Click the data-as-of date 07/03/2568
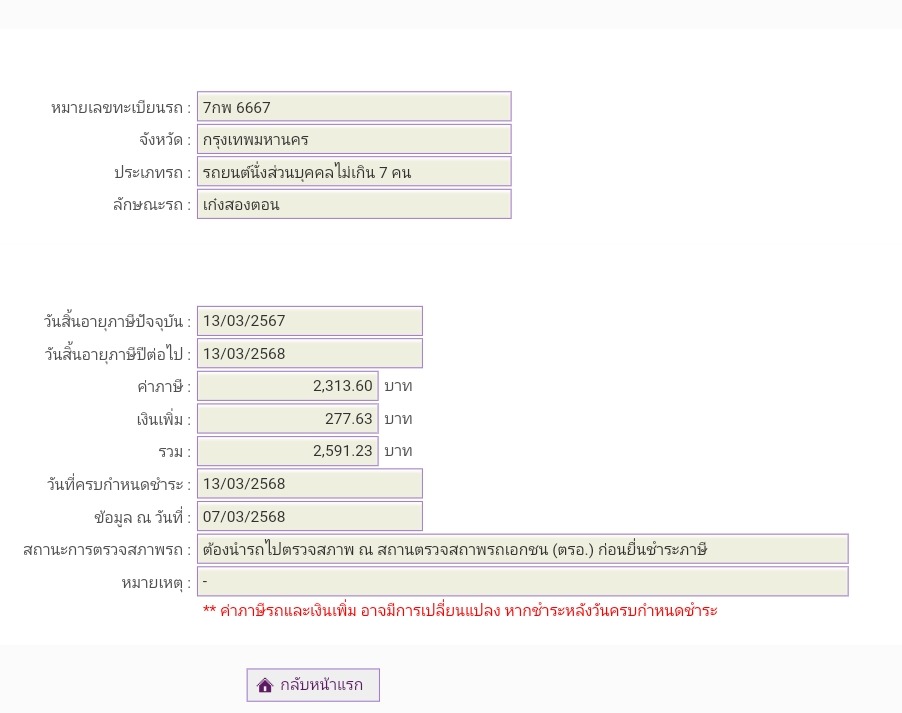This screenshot has width=902, height=713. coord(309,516)
